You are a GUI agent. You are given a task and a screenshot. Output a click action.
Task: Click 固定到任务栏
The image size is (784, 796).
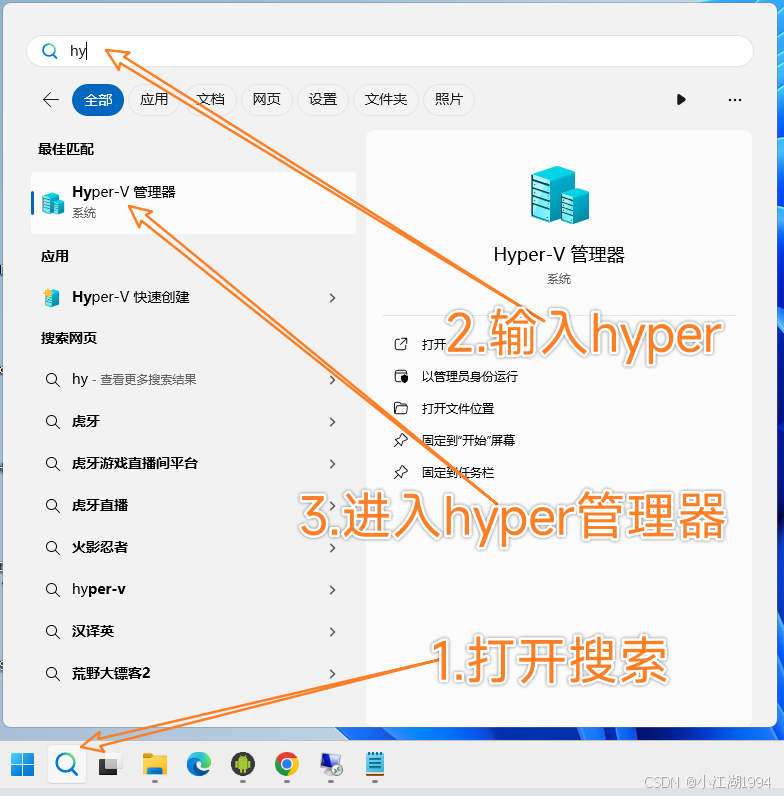(x=458, y=473)
